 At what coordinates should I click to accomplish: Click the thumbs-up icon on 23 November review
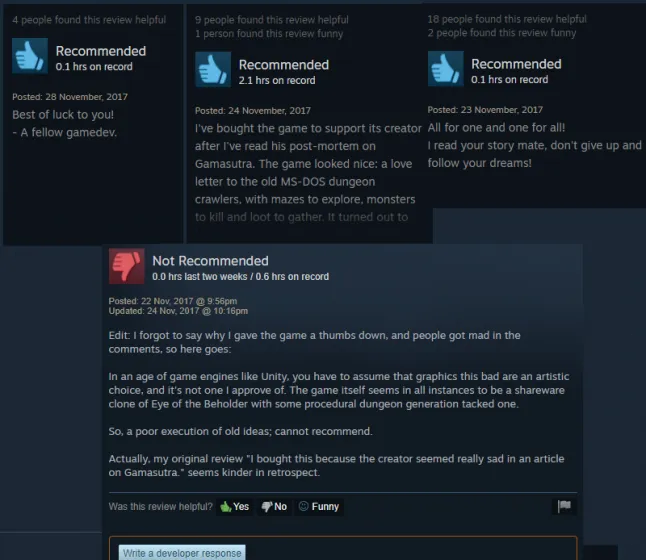pyautogui.click(x=446, y=69)
